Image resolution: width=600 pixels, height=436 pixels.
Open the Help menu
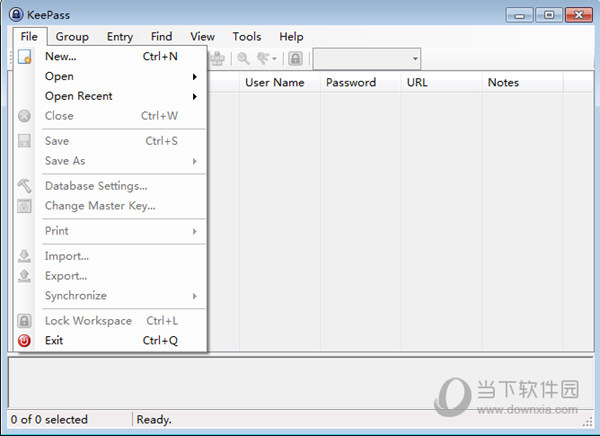tap(291, 37)
